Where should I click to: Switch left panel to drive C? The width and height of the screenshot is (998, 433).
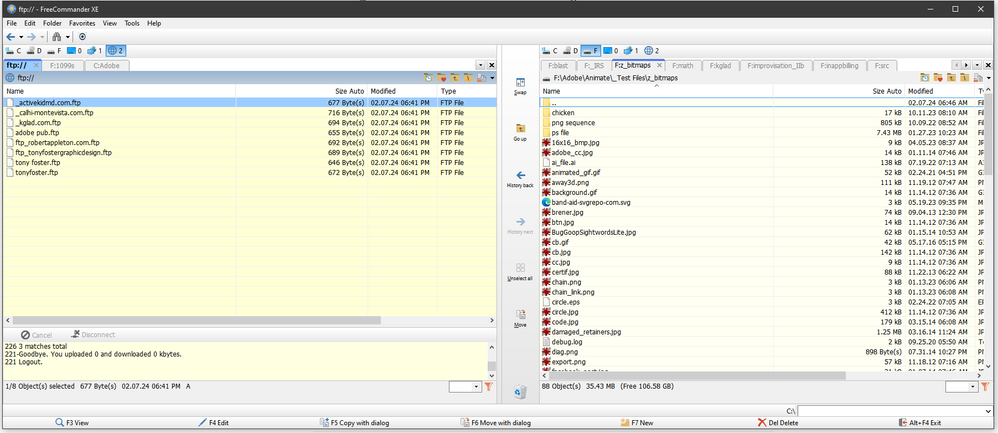tap(13, 50)
